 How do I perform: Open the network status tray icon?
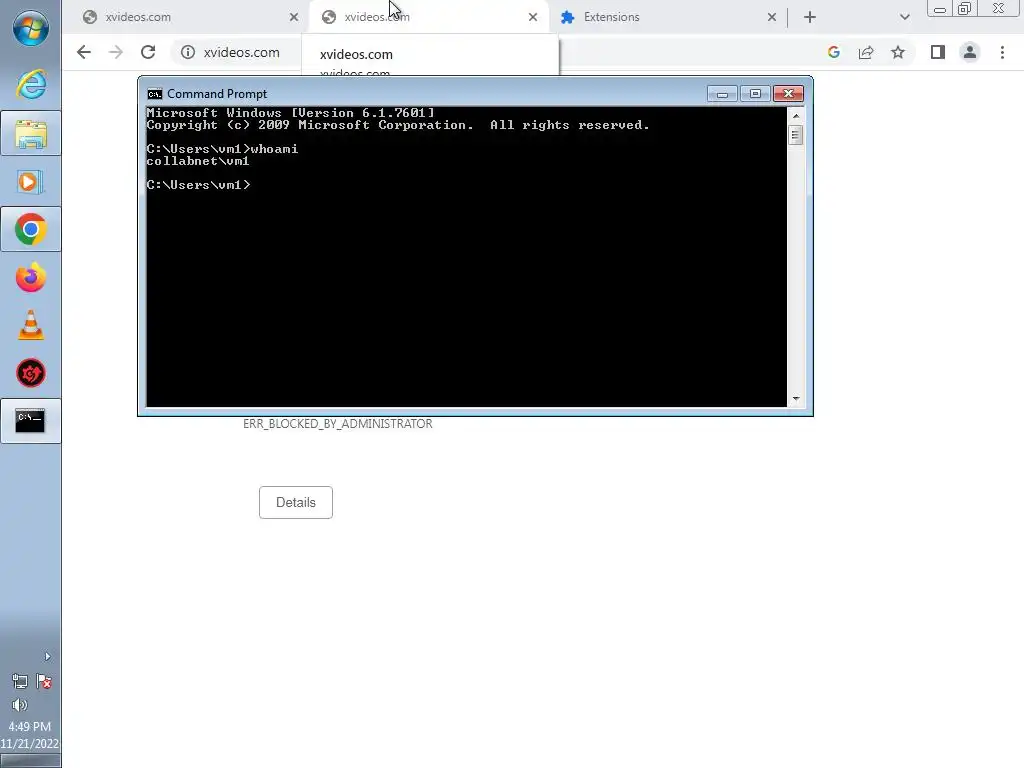20,682
